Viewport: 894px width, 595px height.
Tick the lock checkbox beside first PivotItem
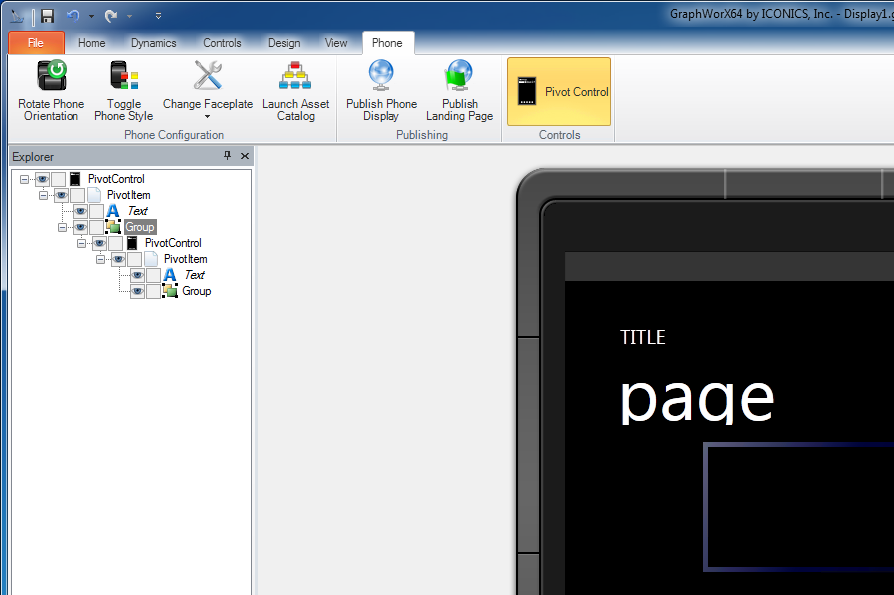[x=77, y=196]
